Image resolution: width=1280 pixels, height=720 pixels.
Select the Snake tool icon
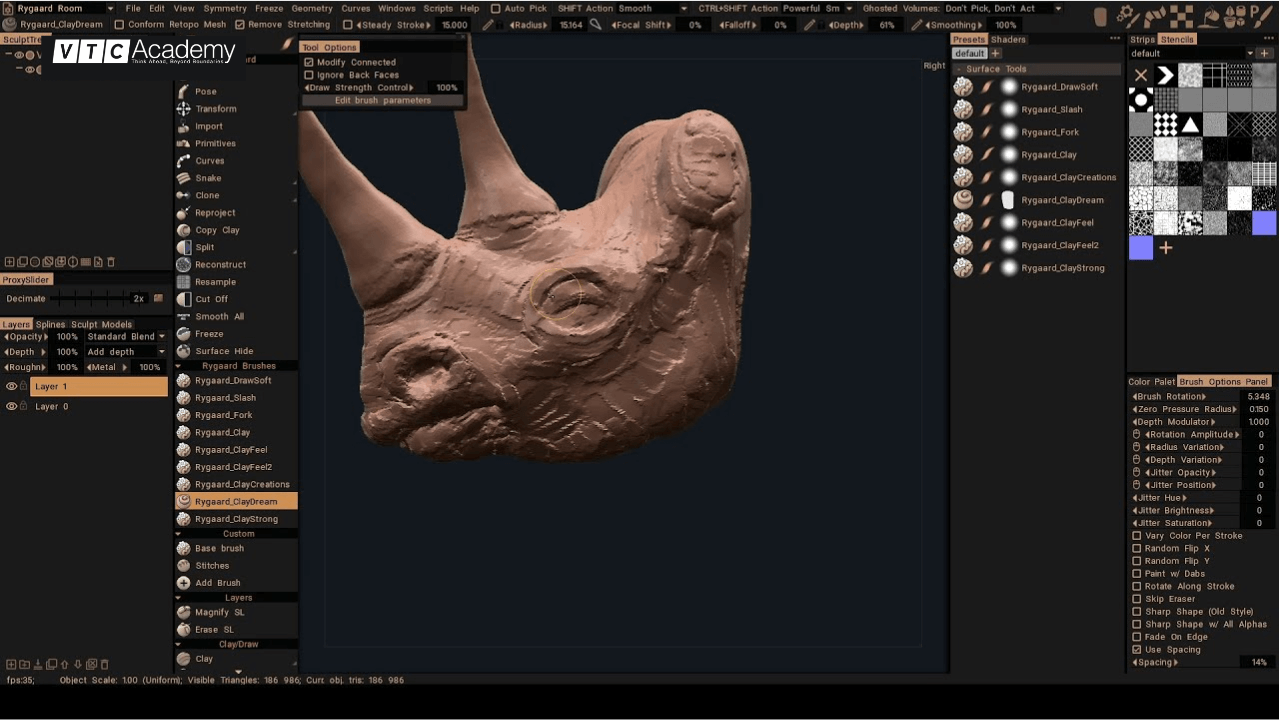tap(184, 178)
